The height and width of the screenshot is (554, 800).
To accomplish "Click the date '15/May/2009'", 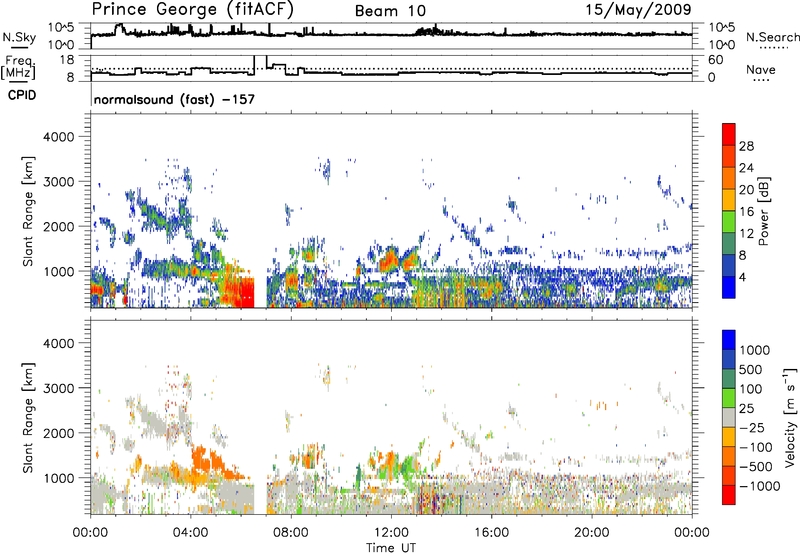I will tap(638, 9).
